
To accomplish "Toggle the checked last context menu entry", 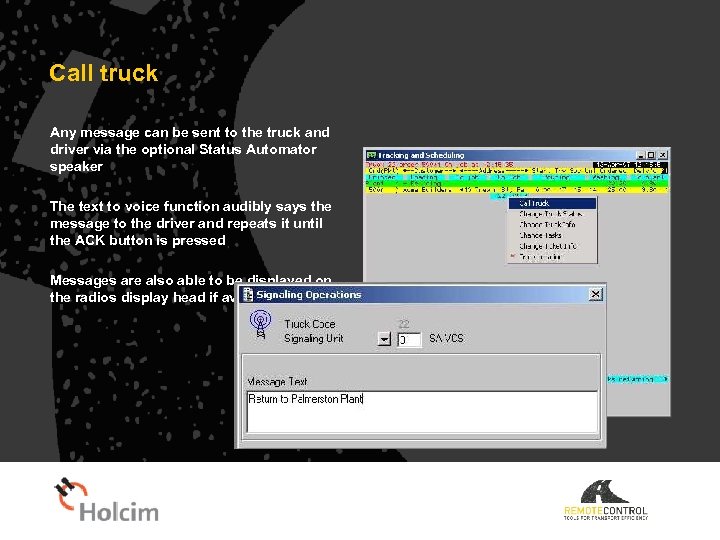I will pyautogui.click(x=552, y=257).
